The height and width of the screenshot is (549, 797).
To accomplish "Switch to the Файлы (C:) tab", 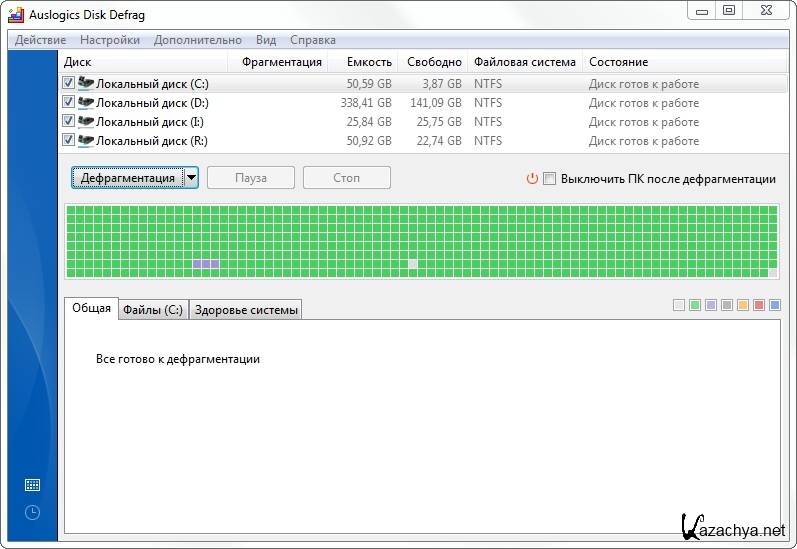I will click(x=152, y=310).
